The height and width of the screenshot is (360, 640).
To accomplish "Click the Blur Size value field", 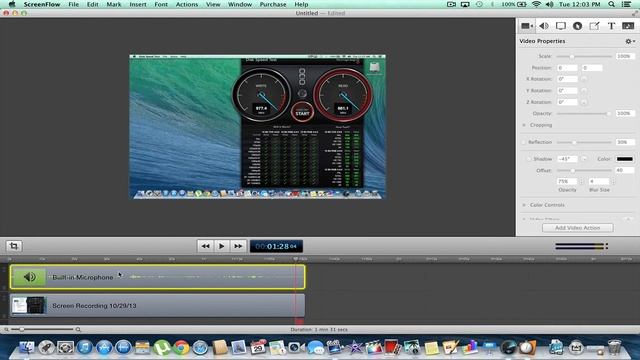I will (599, 181).
